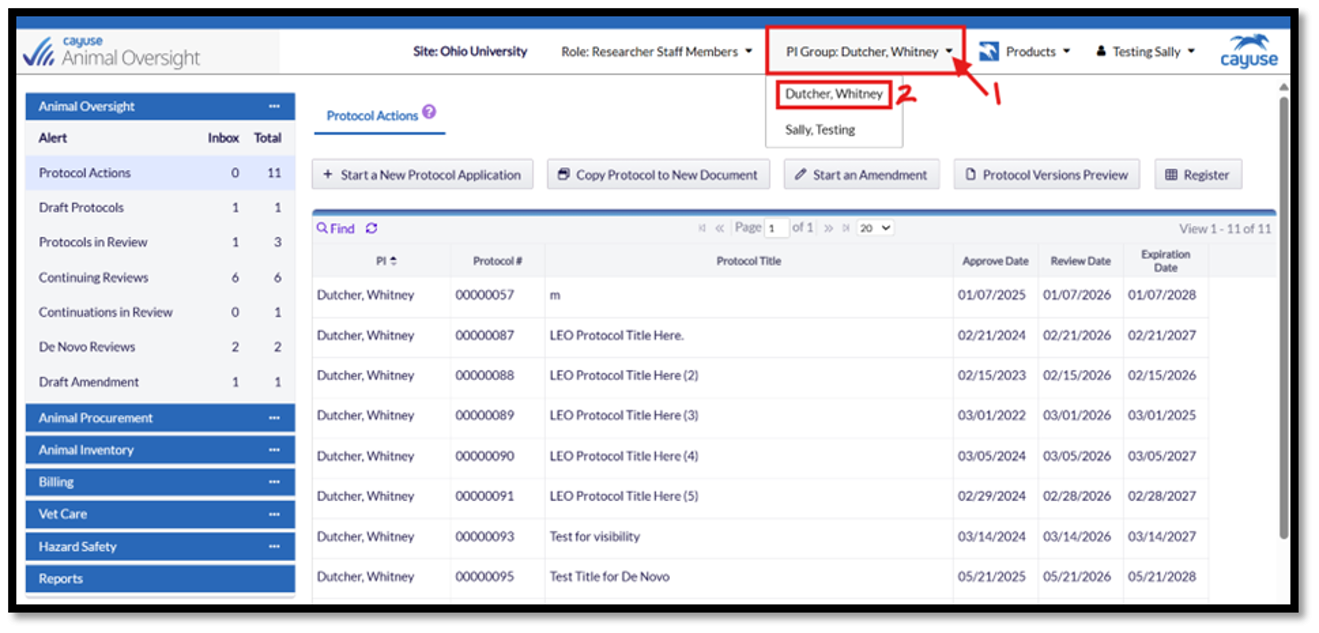Click the Register button
Screen dimensions: 1319x633
pyautogui.click(x=1198, y=175)
